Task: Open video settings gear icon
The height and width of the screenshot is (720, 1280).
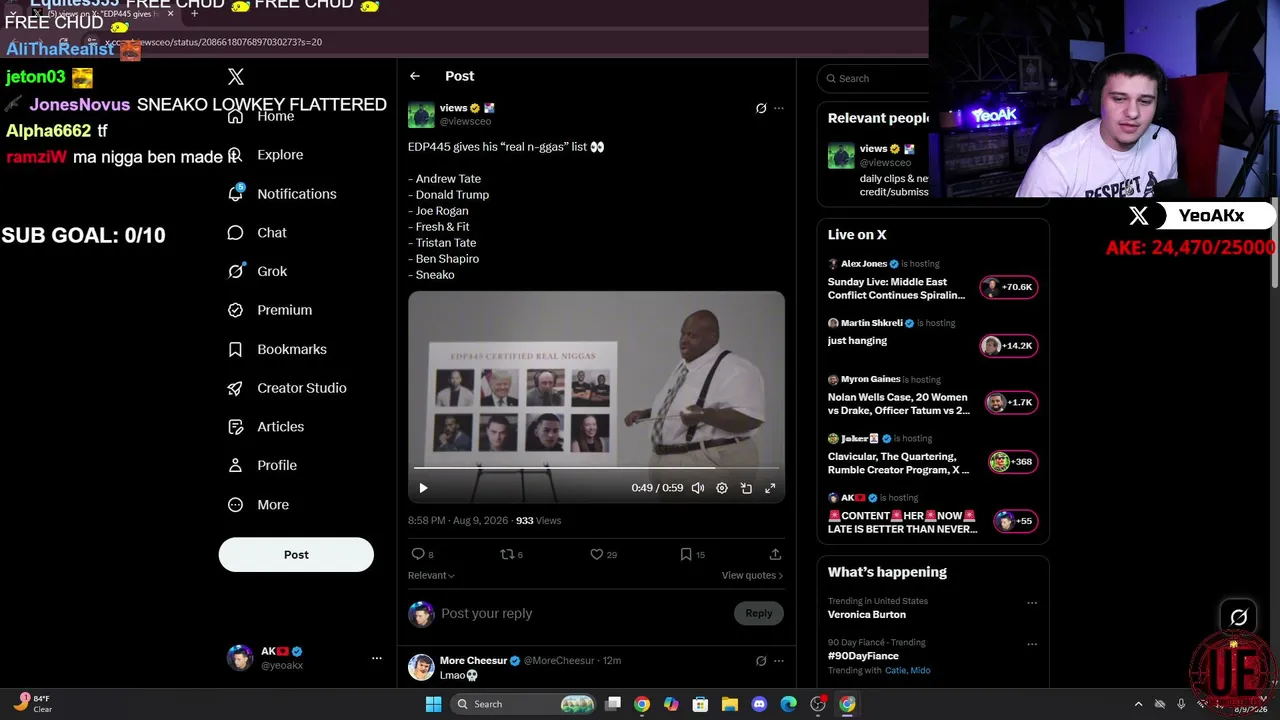Action: [722, 488]
